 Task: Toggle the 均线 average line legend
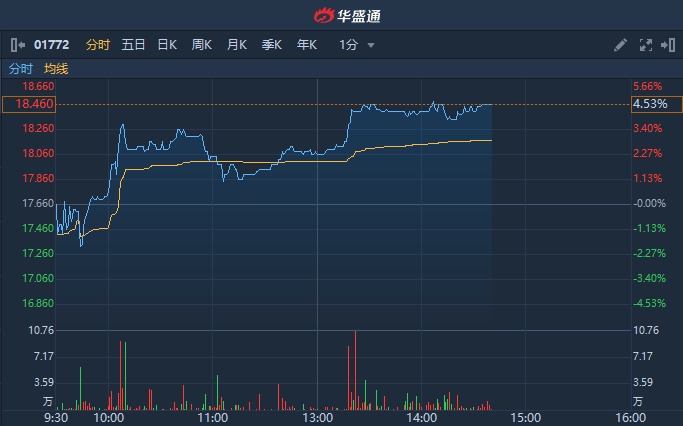tap(56, 69)
